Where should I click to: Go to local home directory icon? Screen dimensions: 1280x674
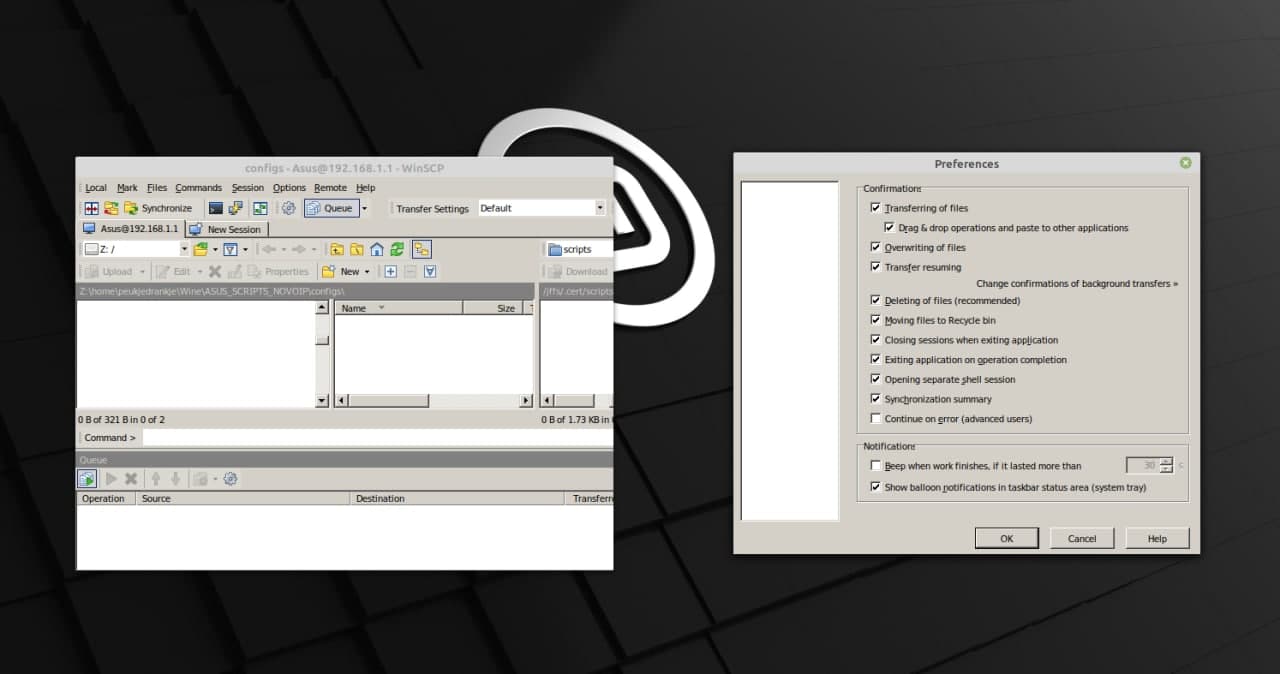(377, 249)
